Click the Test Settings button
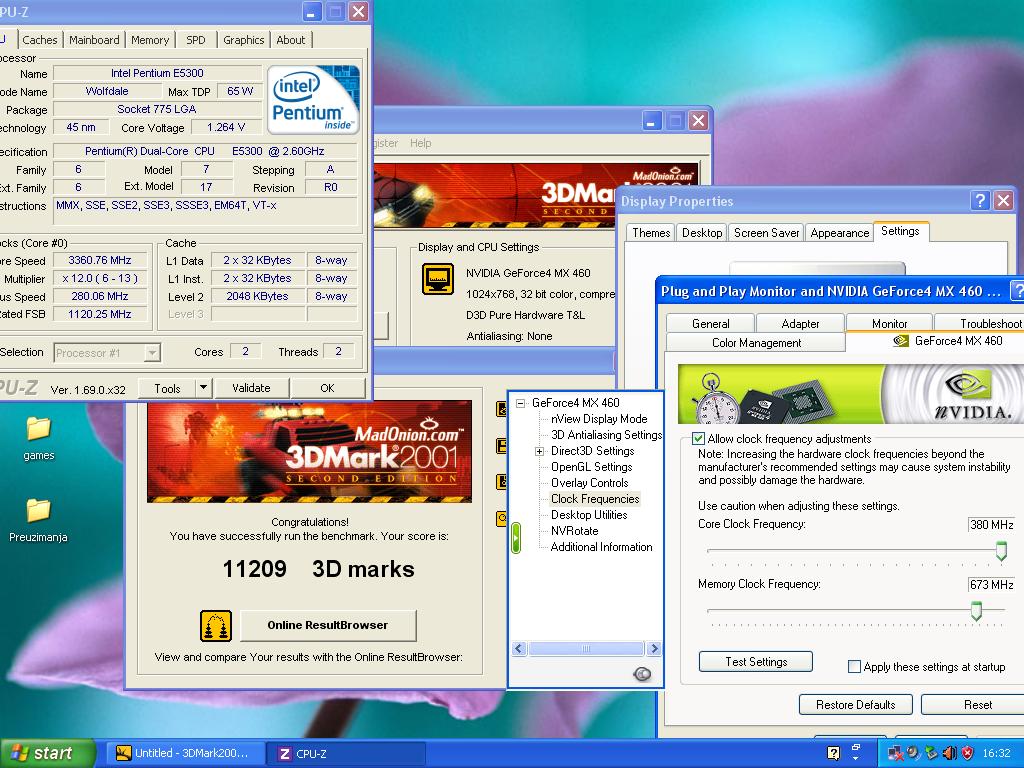Image resolution: width=1024 pixels, height=768 pixels. (x=756, y=662)
